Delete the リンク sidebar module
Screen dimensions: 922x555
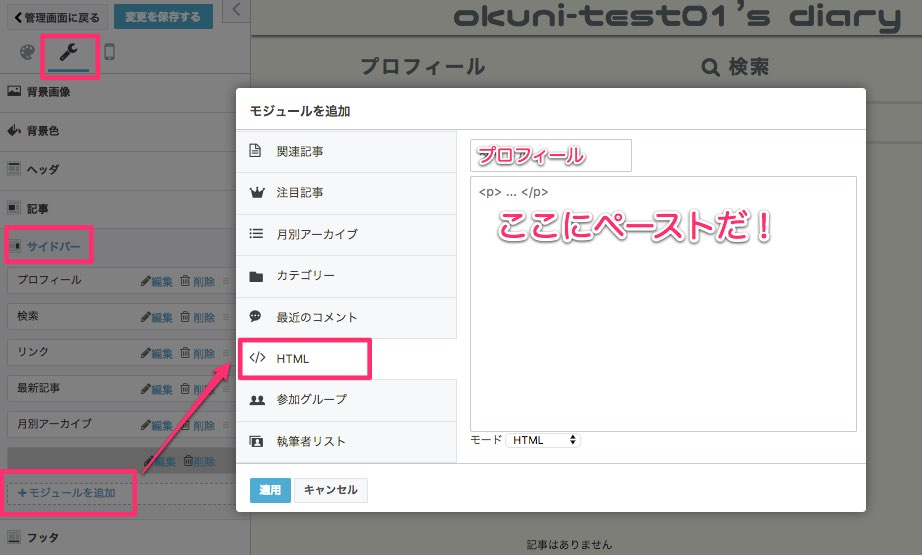pos(198,353)
